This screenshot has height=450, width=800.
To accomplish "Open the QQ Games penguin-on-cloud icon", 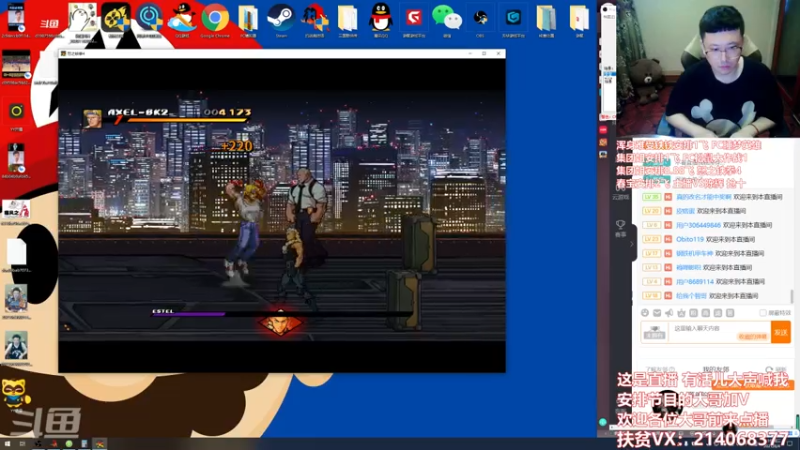I will [x=182, y=18].
